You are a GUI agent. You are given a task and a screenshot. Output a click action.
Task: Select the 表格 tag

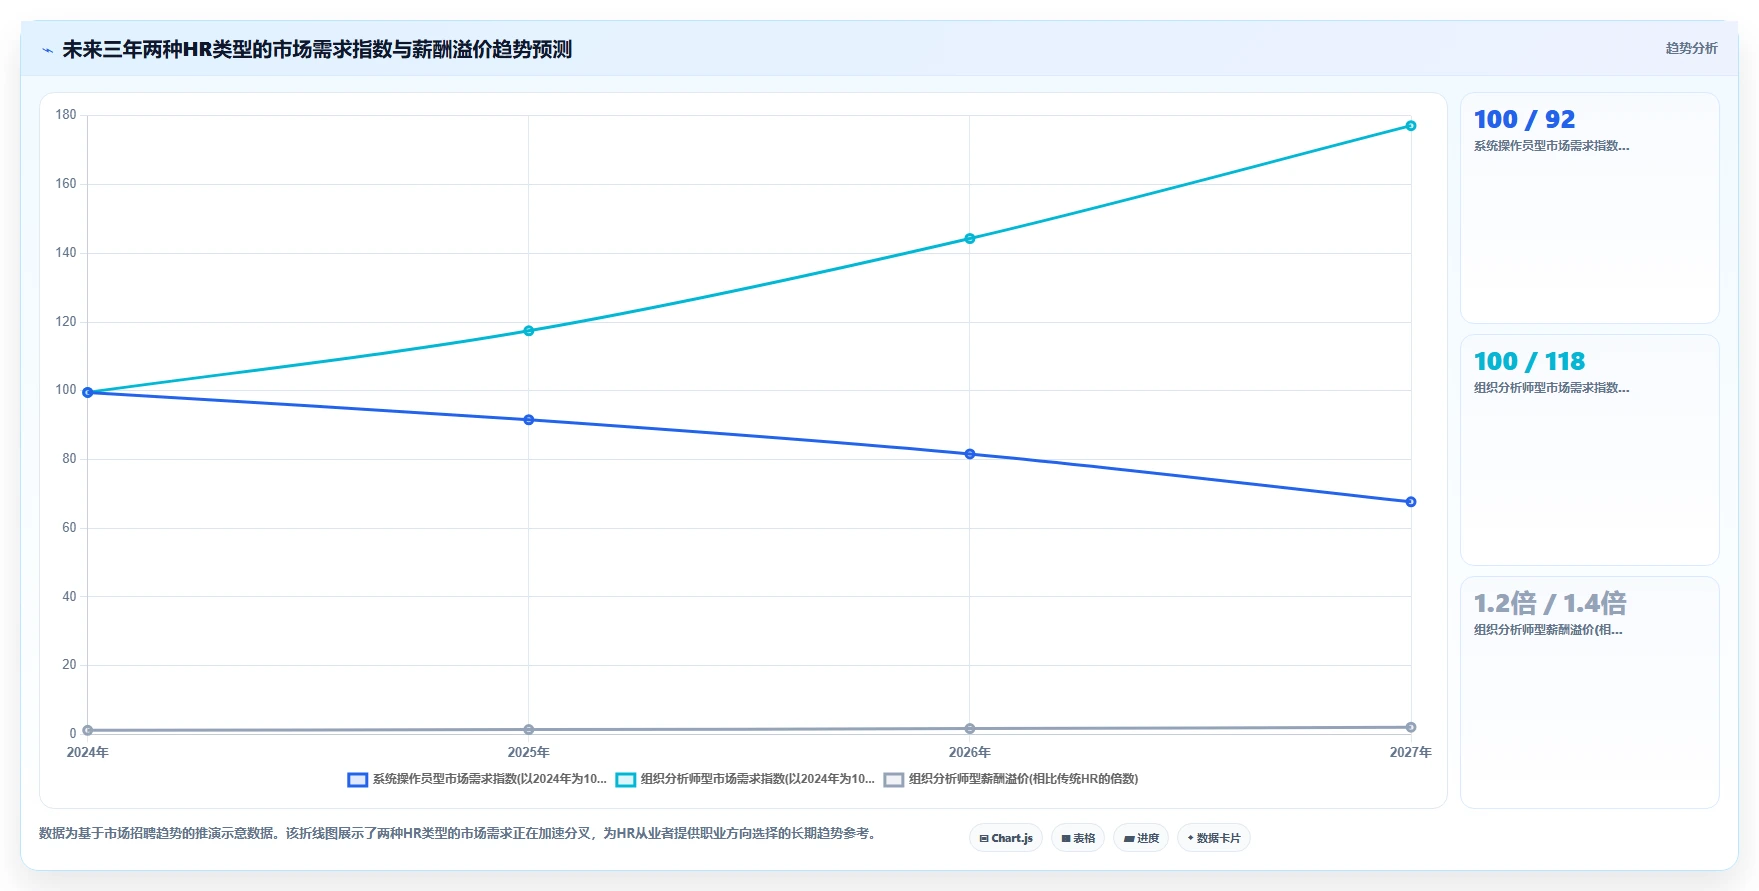point(1078,838)
